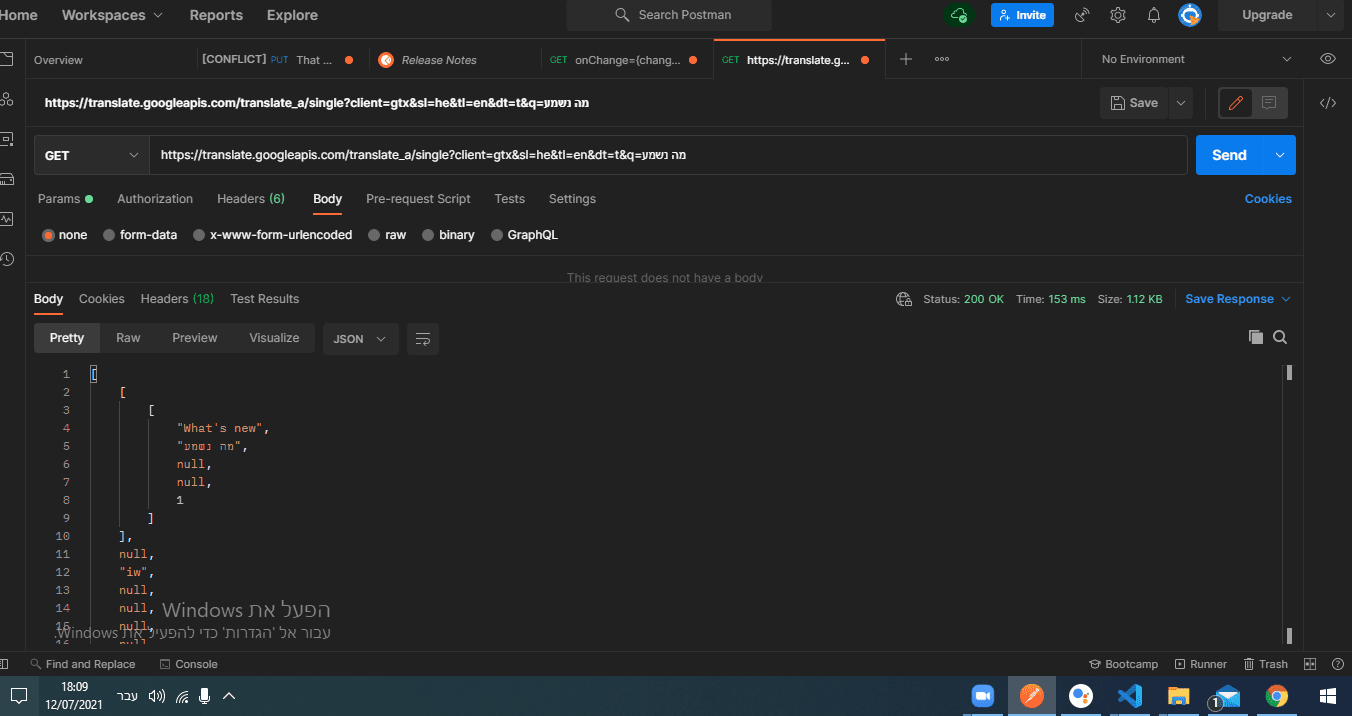Open the Runner

[x=1201, y=664]
